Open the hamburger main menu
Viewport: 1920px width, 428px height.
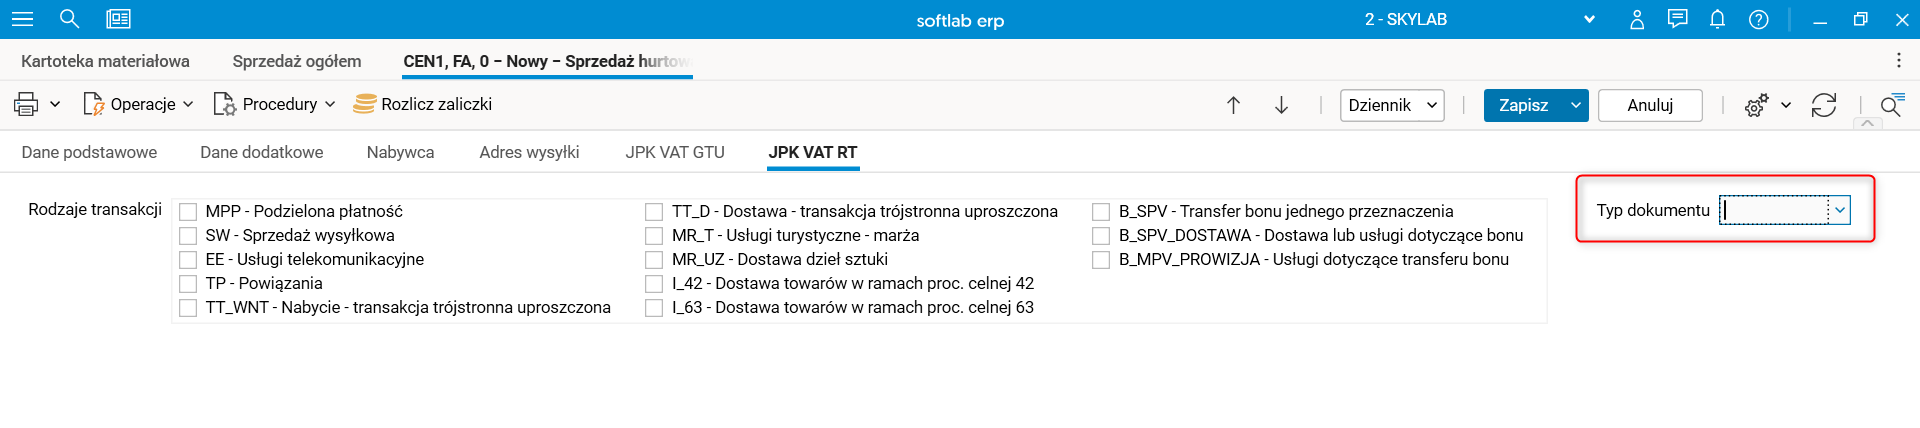[22, 19]
